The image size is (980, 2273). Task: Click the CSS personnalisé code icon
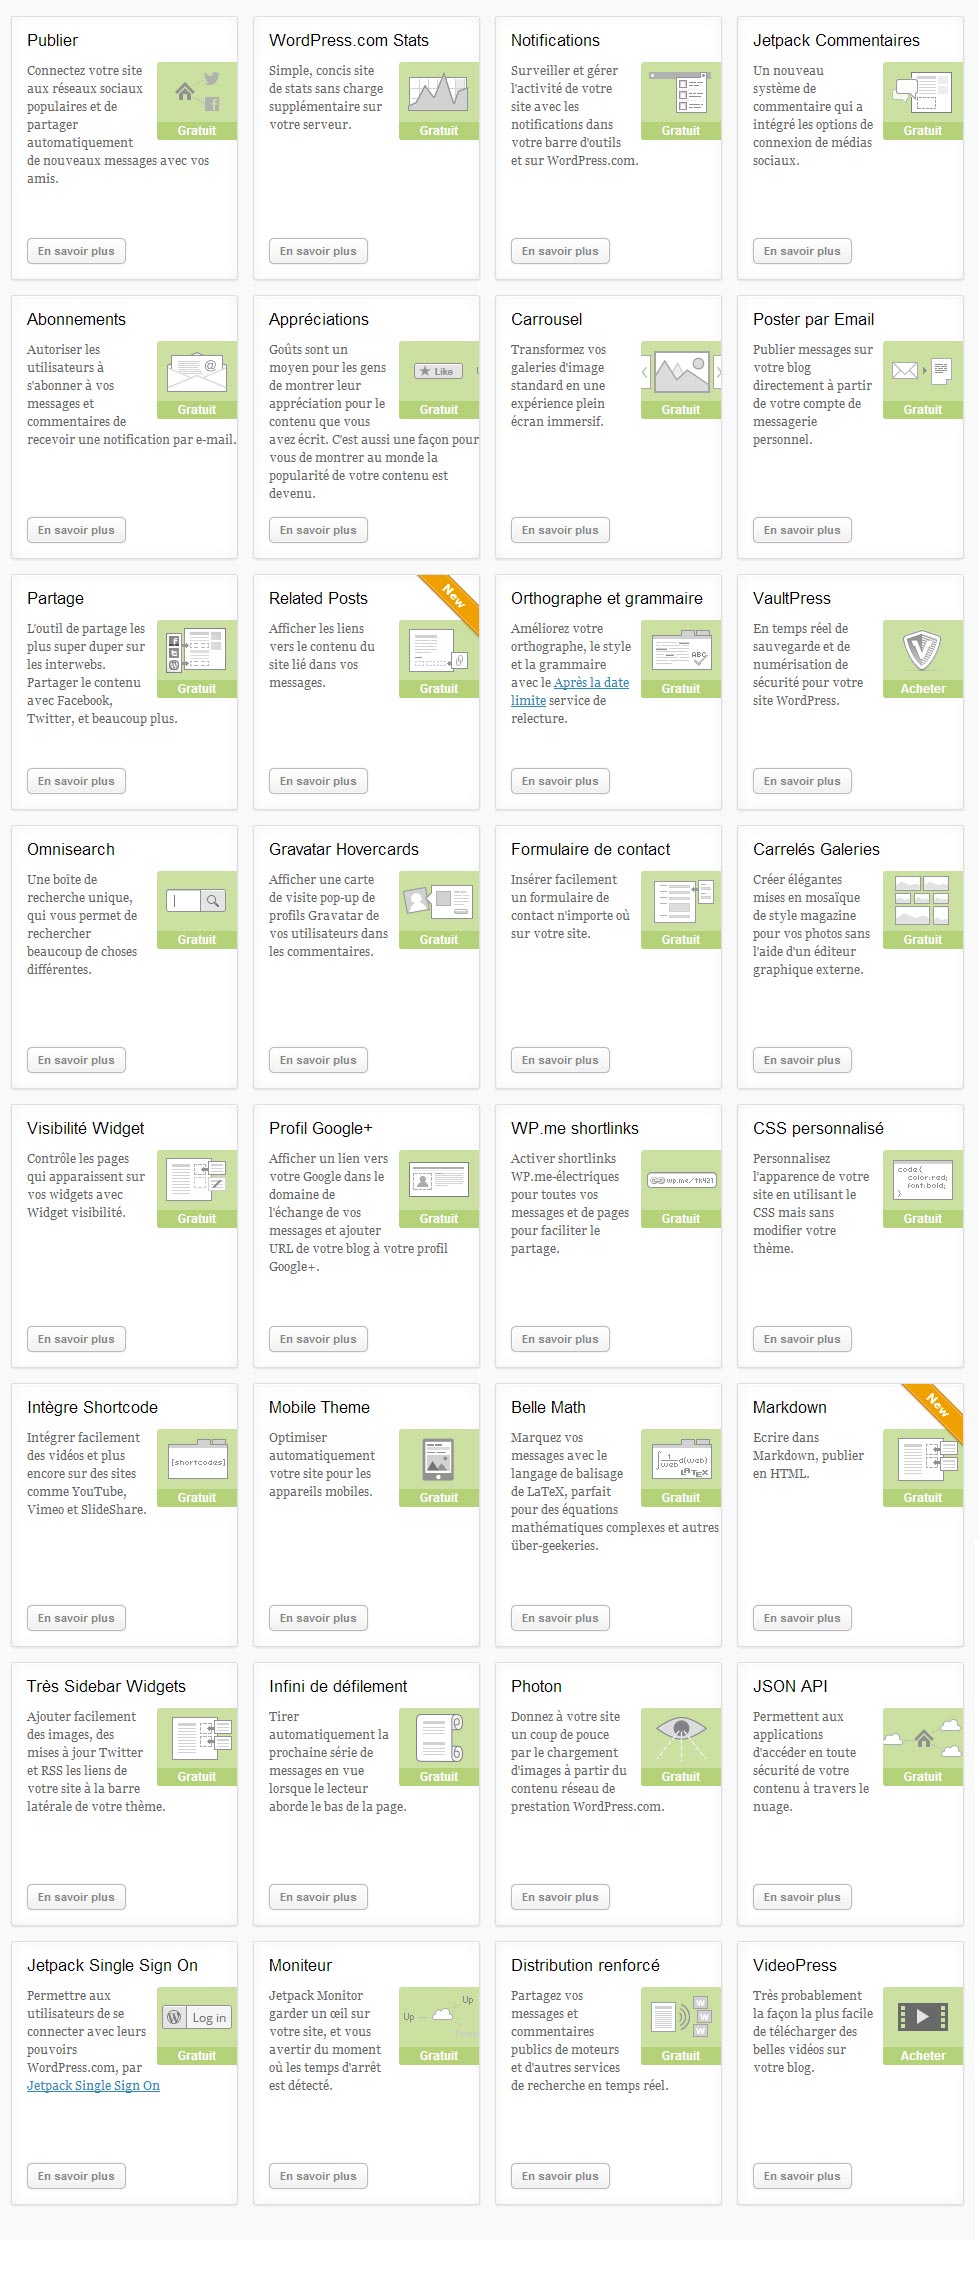923,1180
